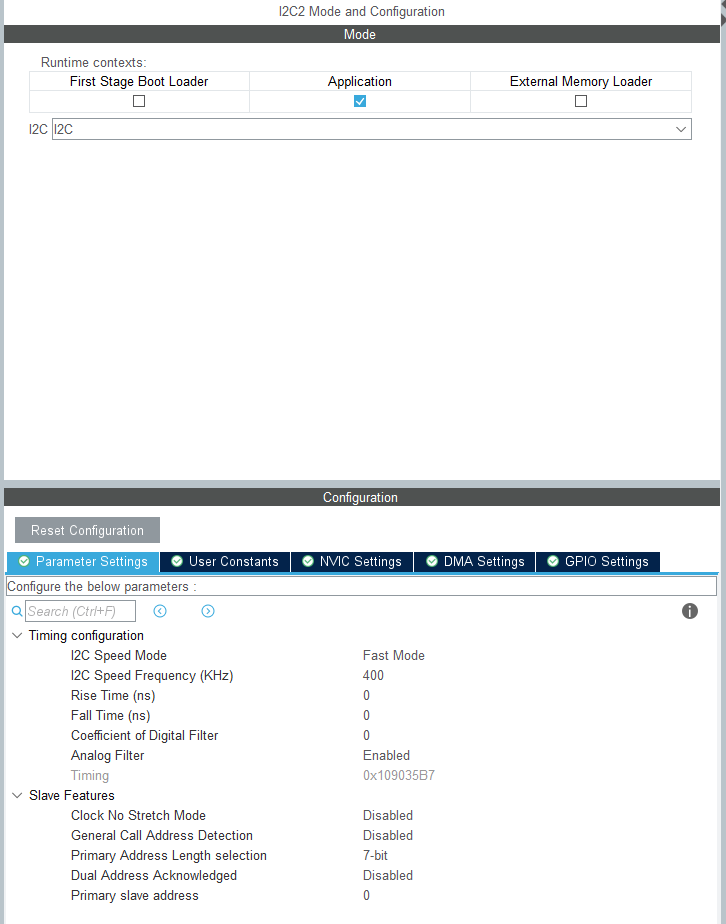Open the GPIO Settings tab
The width and height of the screenshot is (726, 924).
pyautogui.click(x=598, y=562)
